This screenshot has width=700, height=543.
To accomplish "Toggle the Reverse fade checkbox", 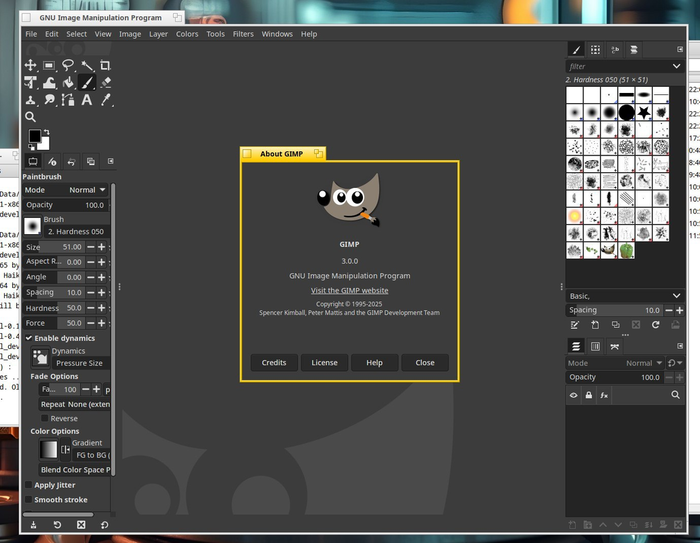I will 45,418.
